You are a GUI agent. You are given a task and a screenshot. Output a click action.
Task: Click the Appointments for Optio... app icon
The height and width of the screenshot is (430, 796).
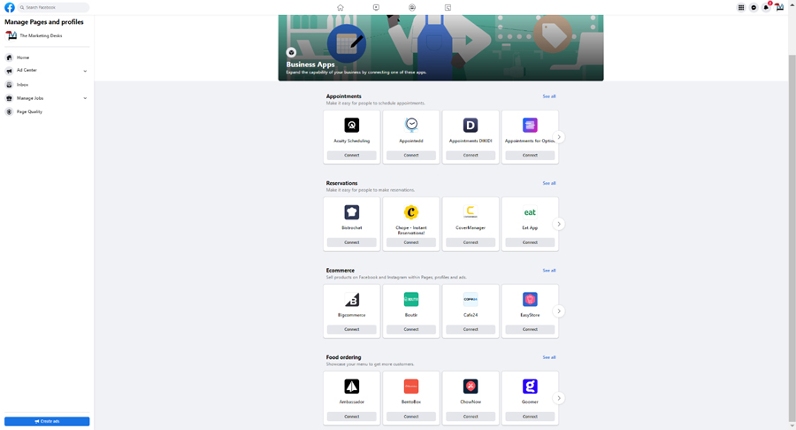pyautogui.click(x=530, y=125)
